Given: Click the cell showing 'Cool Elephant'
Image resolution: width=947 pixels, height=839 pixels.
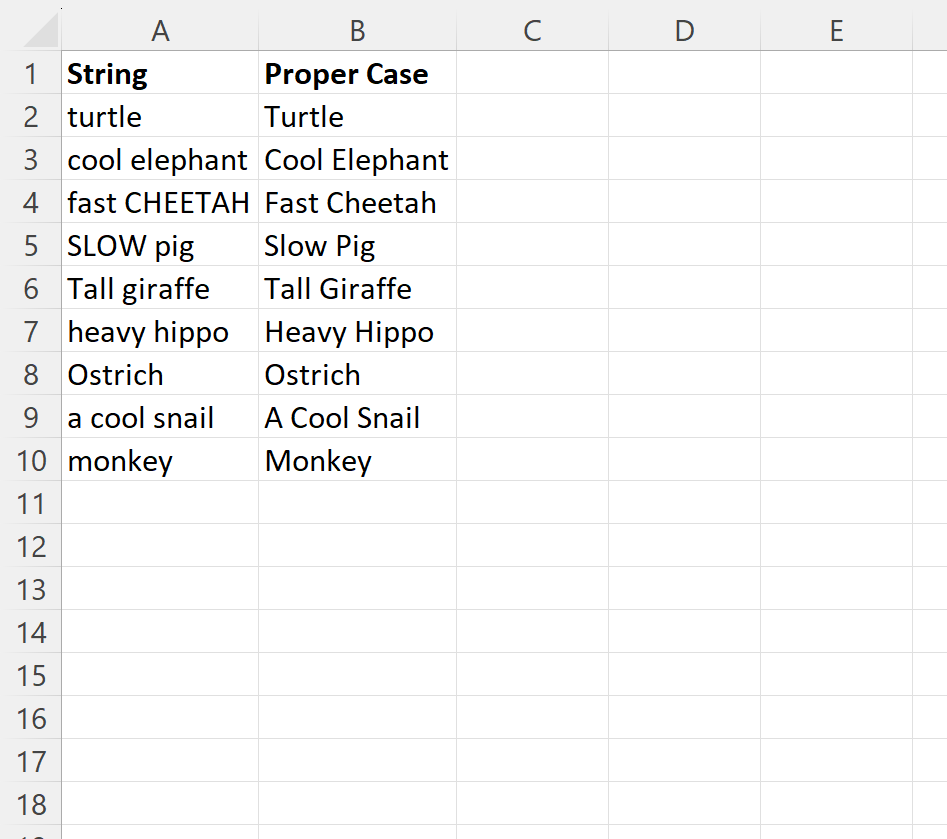Looking at the screenshot, I should (357, 159).
